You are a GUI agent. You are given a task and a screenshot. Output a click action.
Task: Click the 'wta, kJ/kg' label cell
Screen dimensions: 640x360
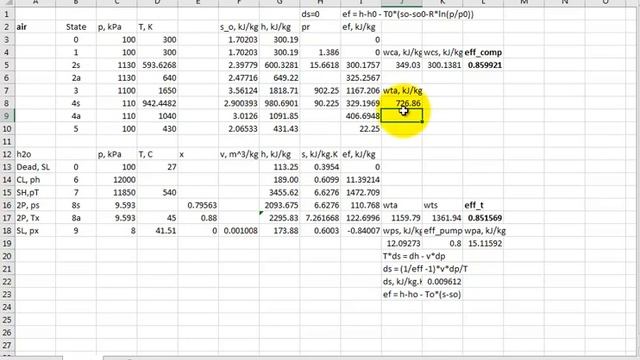click(402, 91)
